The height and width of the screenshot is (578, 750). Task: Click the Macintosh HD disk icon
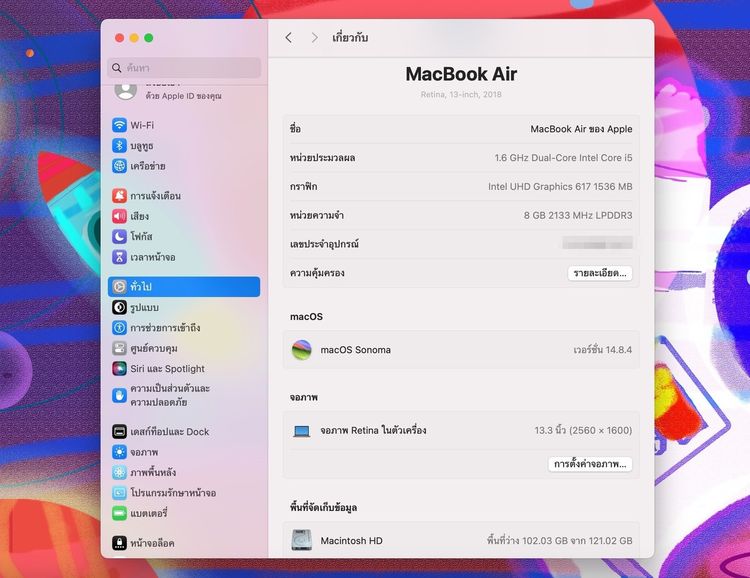302,540
